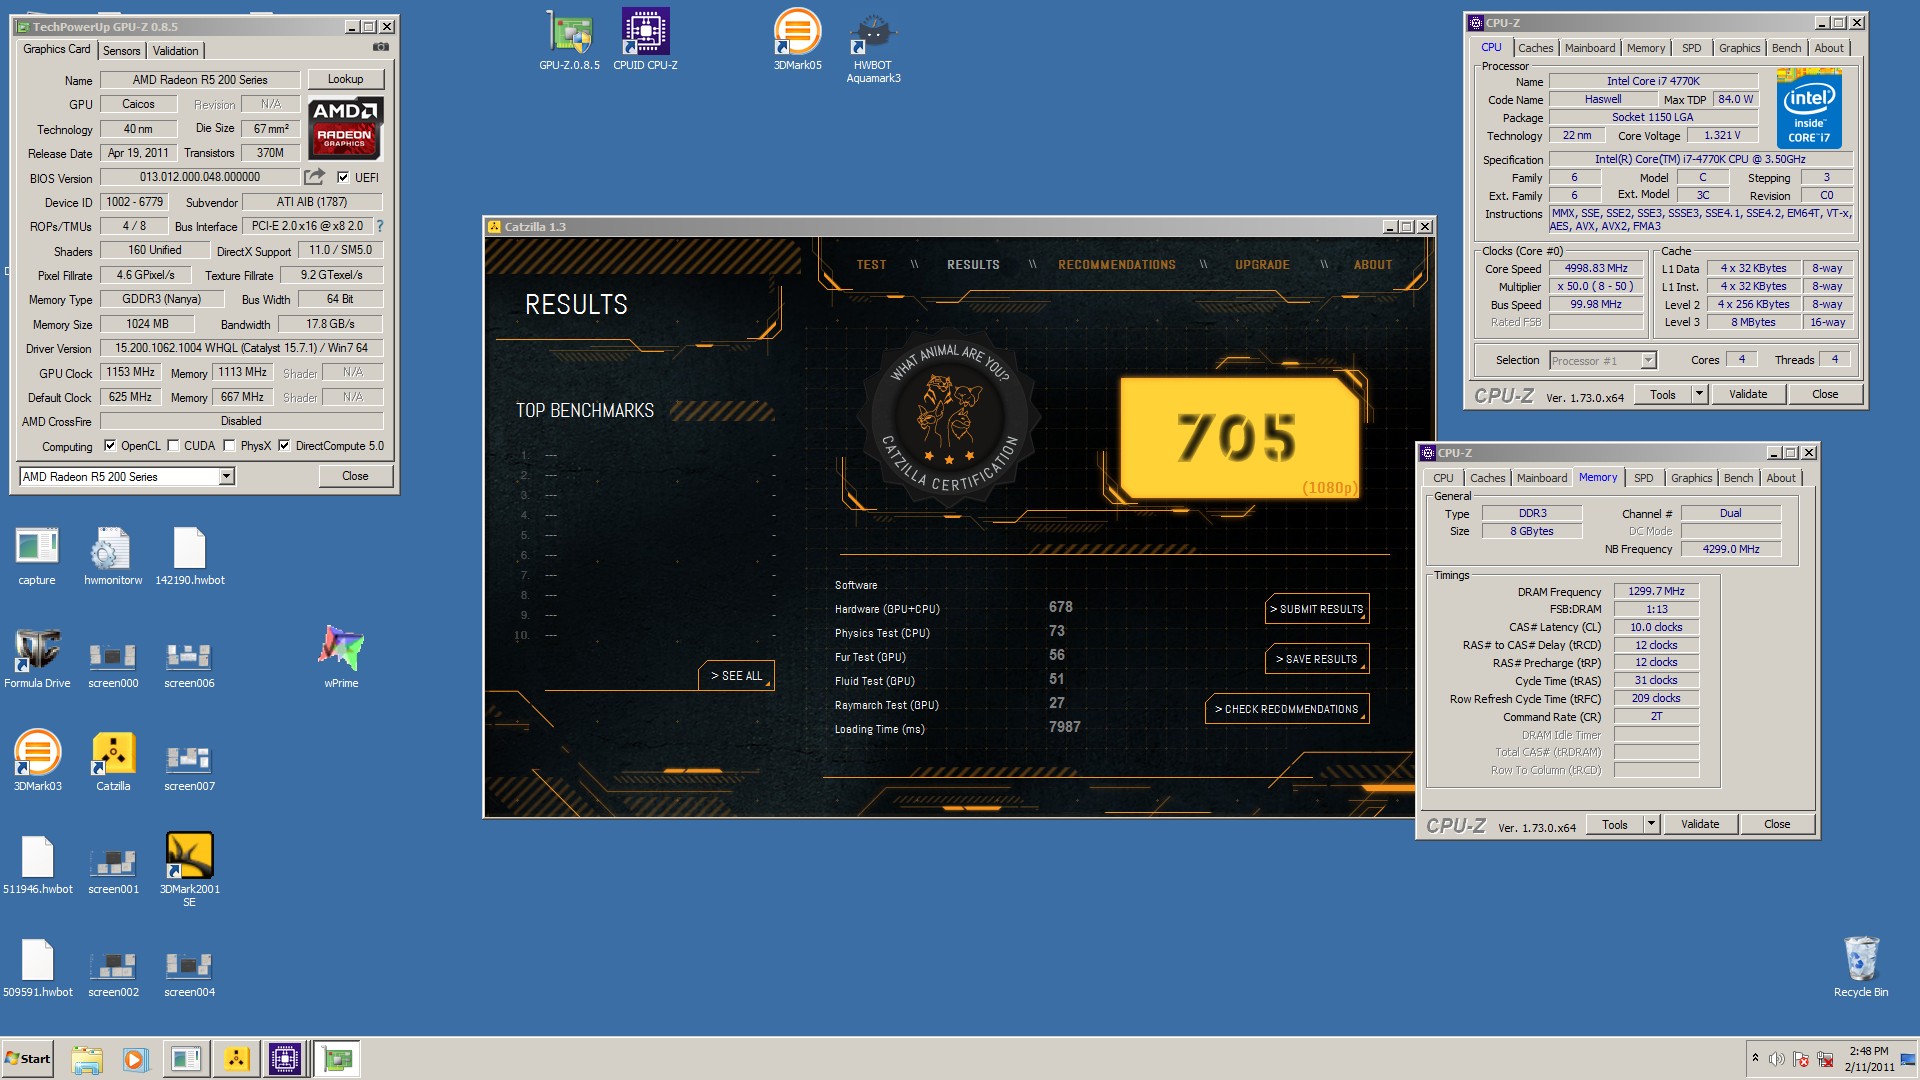The width and height of the screenshot is (1920, 1080).
Task: Click the 705 score badge in Catzilla
Action: 1239,438
